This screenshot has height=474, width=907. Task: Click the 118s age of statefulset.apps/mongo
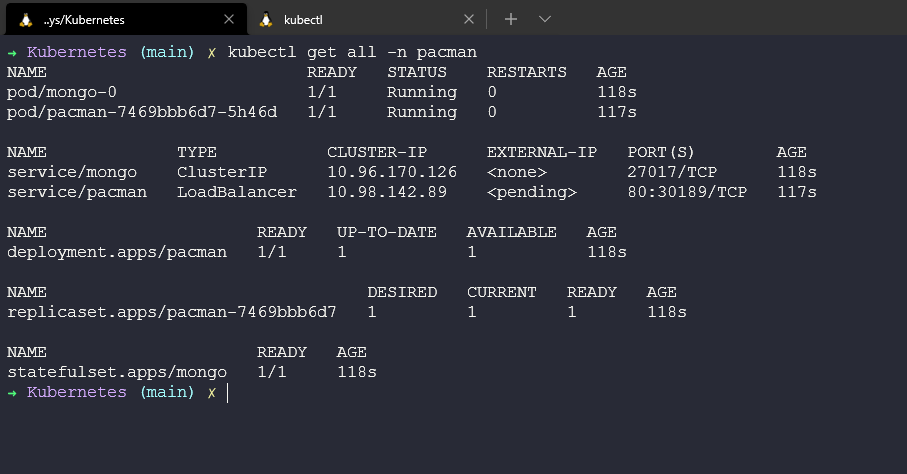point(357,372)
